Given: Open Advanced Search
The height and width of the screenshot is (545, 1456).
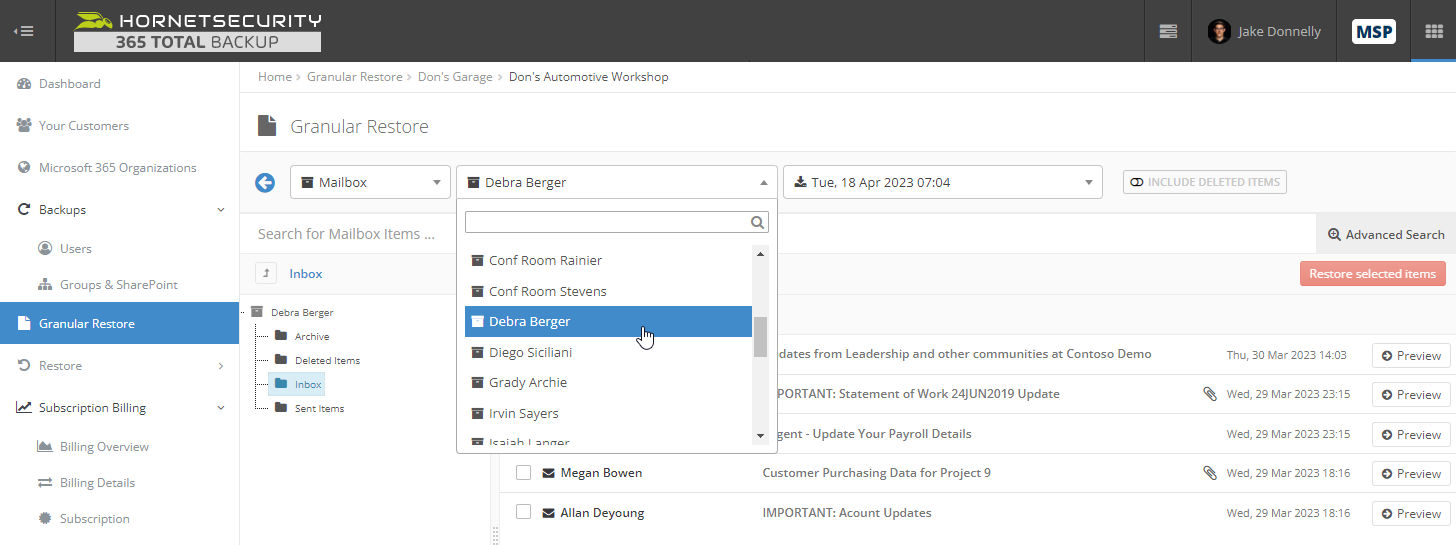Looking at the screenshot, I should [x=1386, y=234].
